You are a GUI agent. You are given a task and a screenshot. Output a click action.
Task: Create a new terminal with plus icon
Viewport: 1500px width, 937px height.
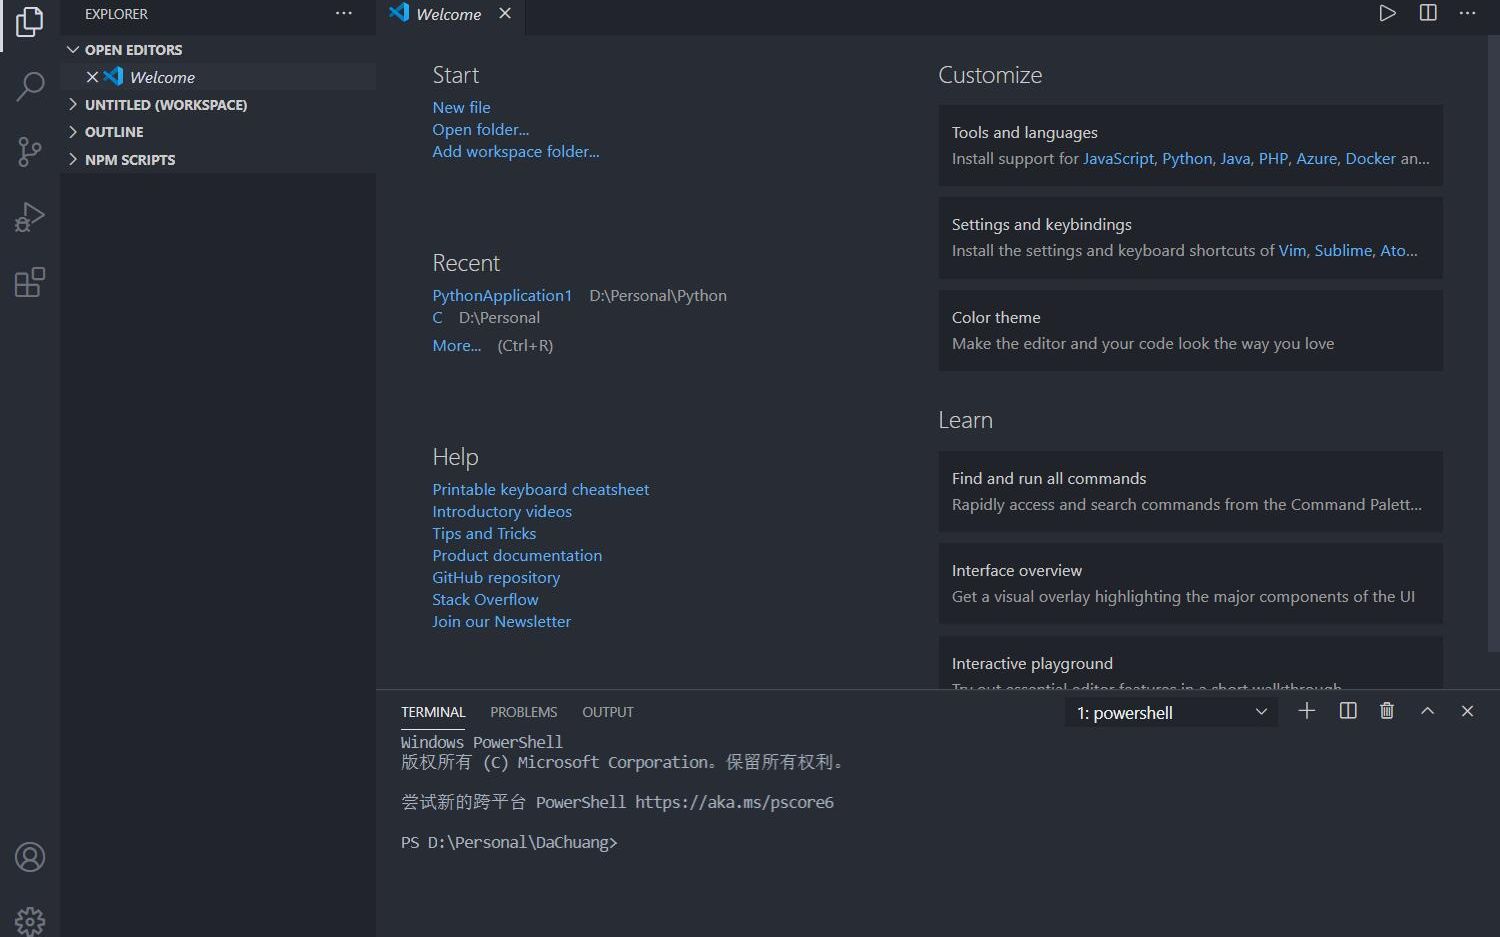[x=1306, y=711]
